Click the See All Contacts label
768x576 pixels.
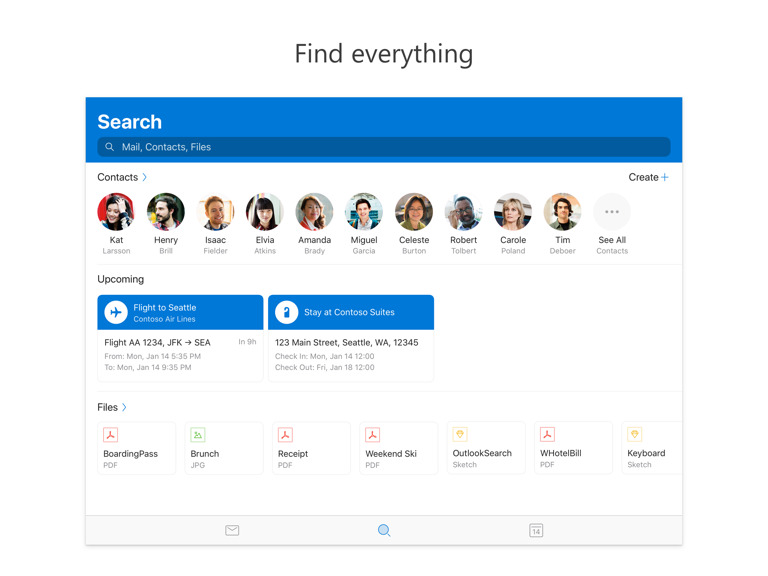612,245
